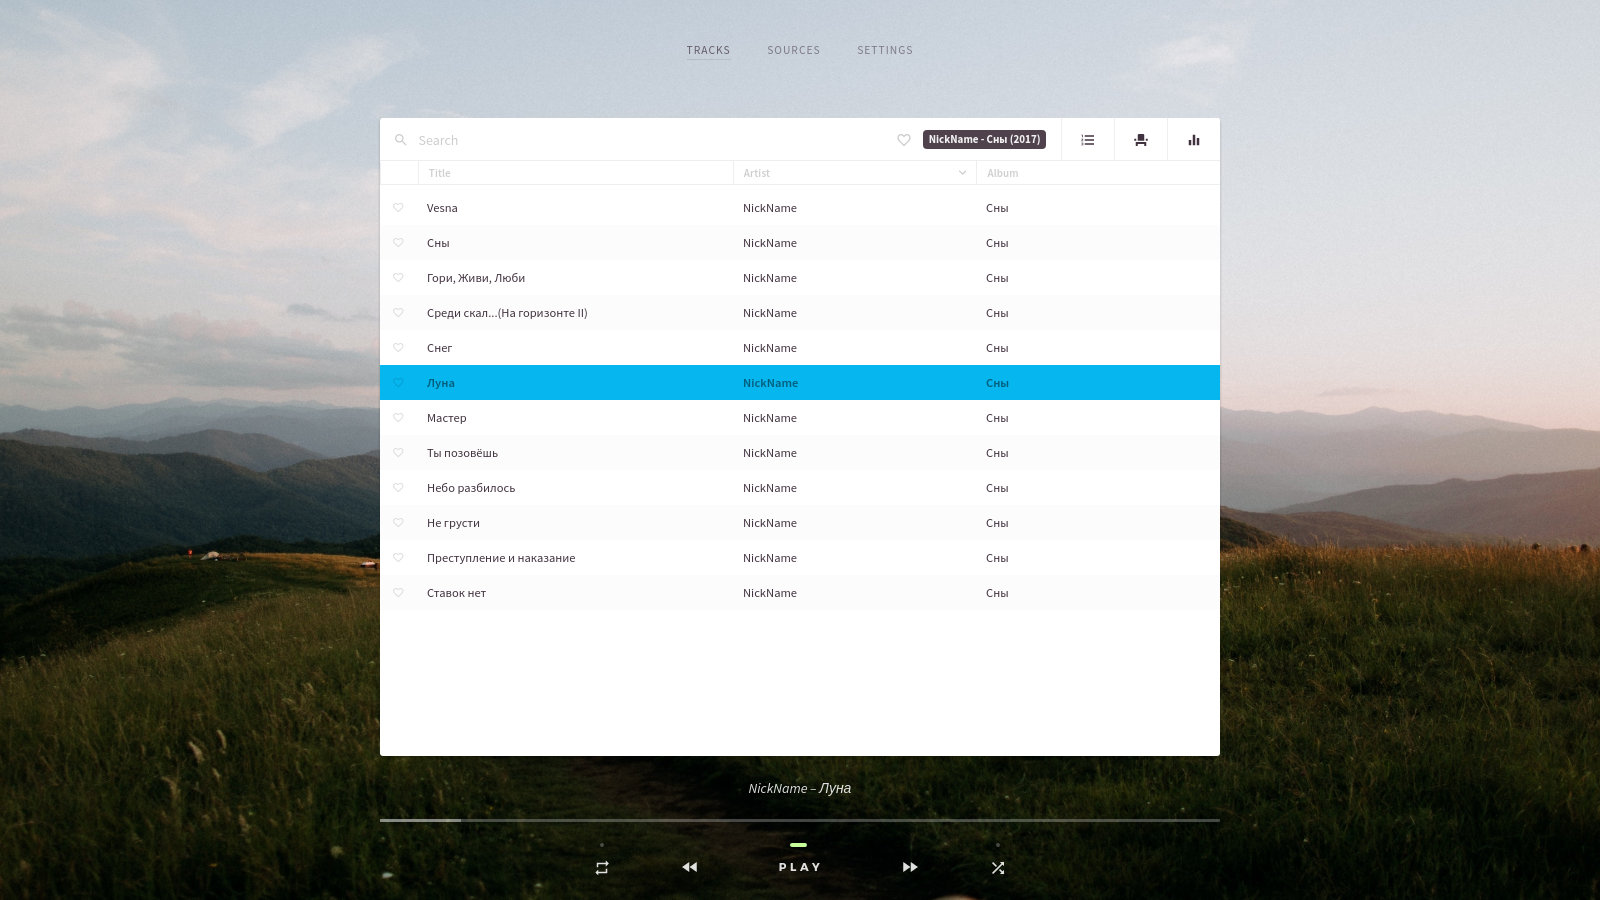Open the armchair icon next to playlist
The width and height of the screenshot is (1600, 900).
tap(1141, 140)
